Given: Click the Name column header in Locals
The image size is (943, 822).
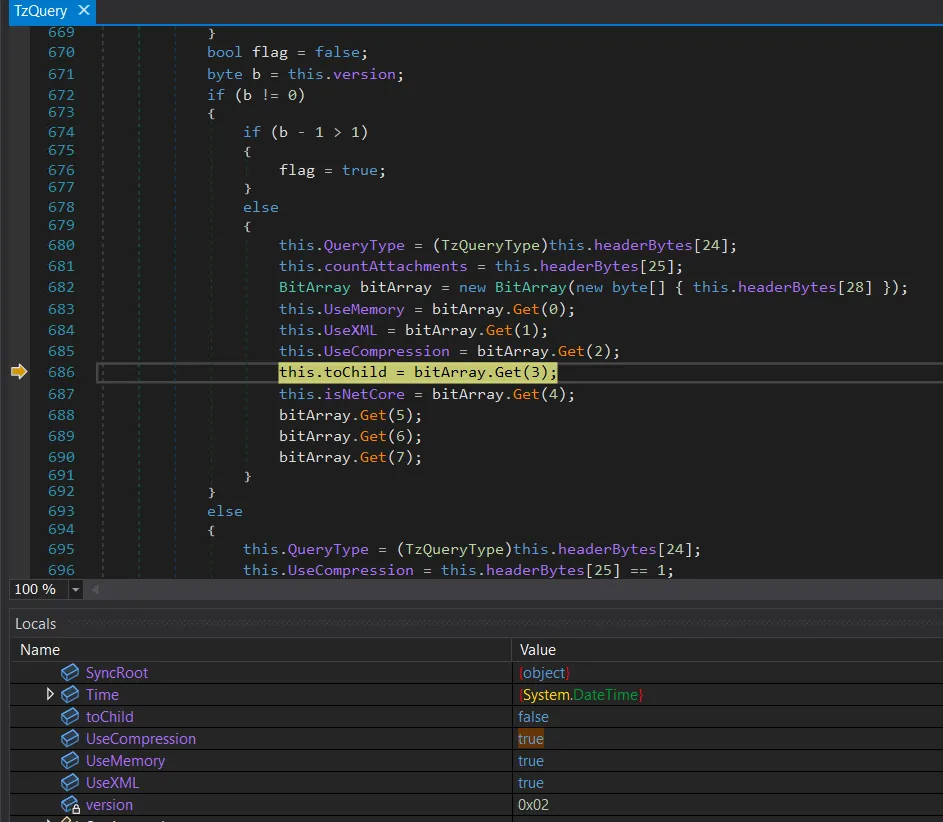Looking at the screenshot, I should point(40,650).
